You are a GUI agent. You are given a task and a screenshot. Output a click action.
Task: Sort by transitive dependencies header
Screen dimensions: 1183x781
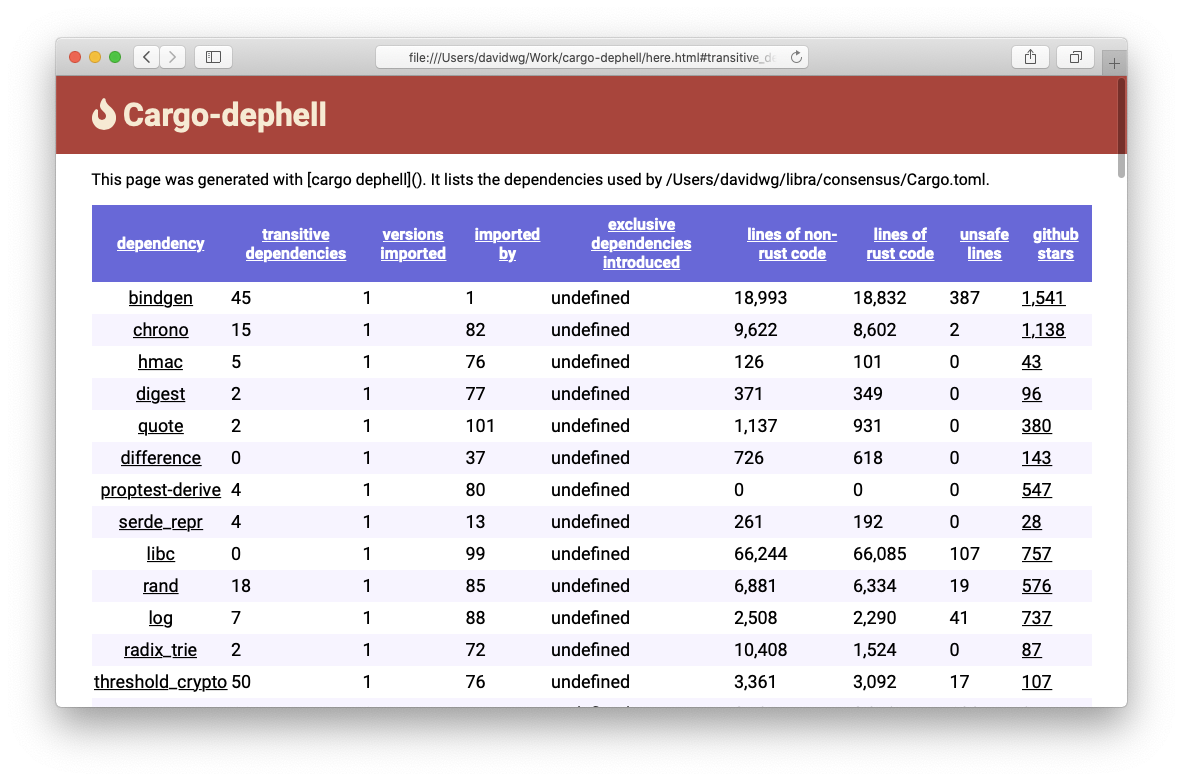coord(296,244)
